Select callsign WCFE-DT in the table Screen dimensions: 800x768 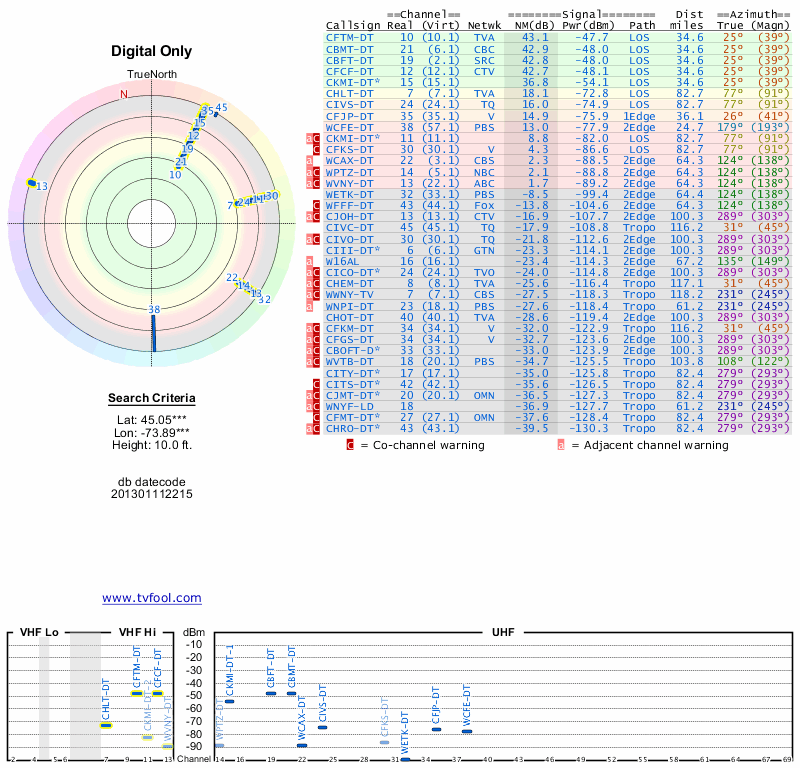tap(349, 128)
